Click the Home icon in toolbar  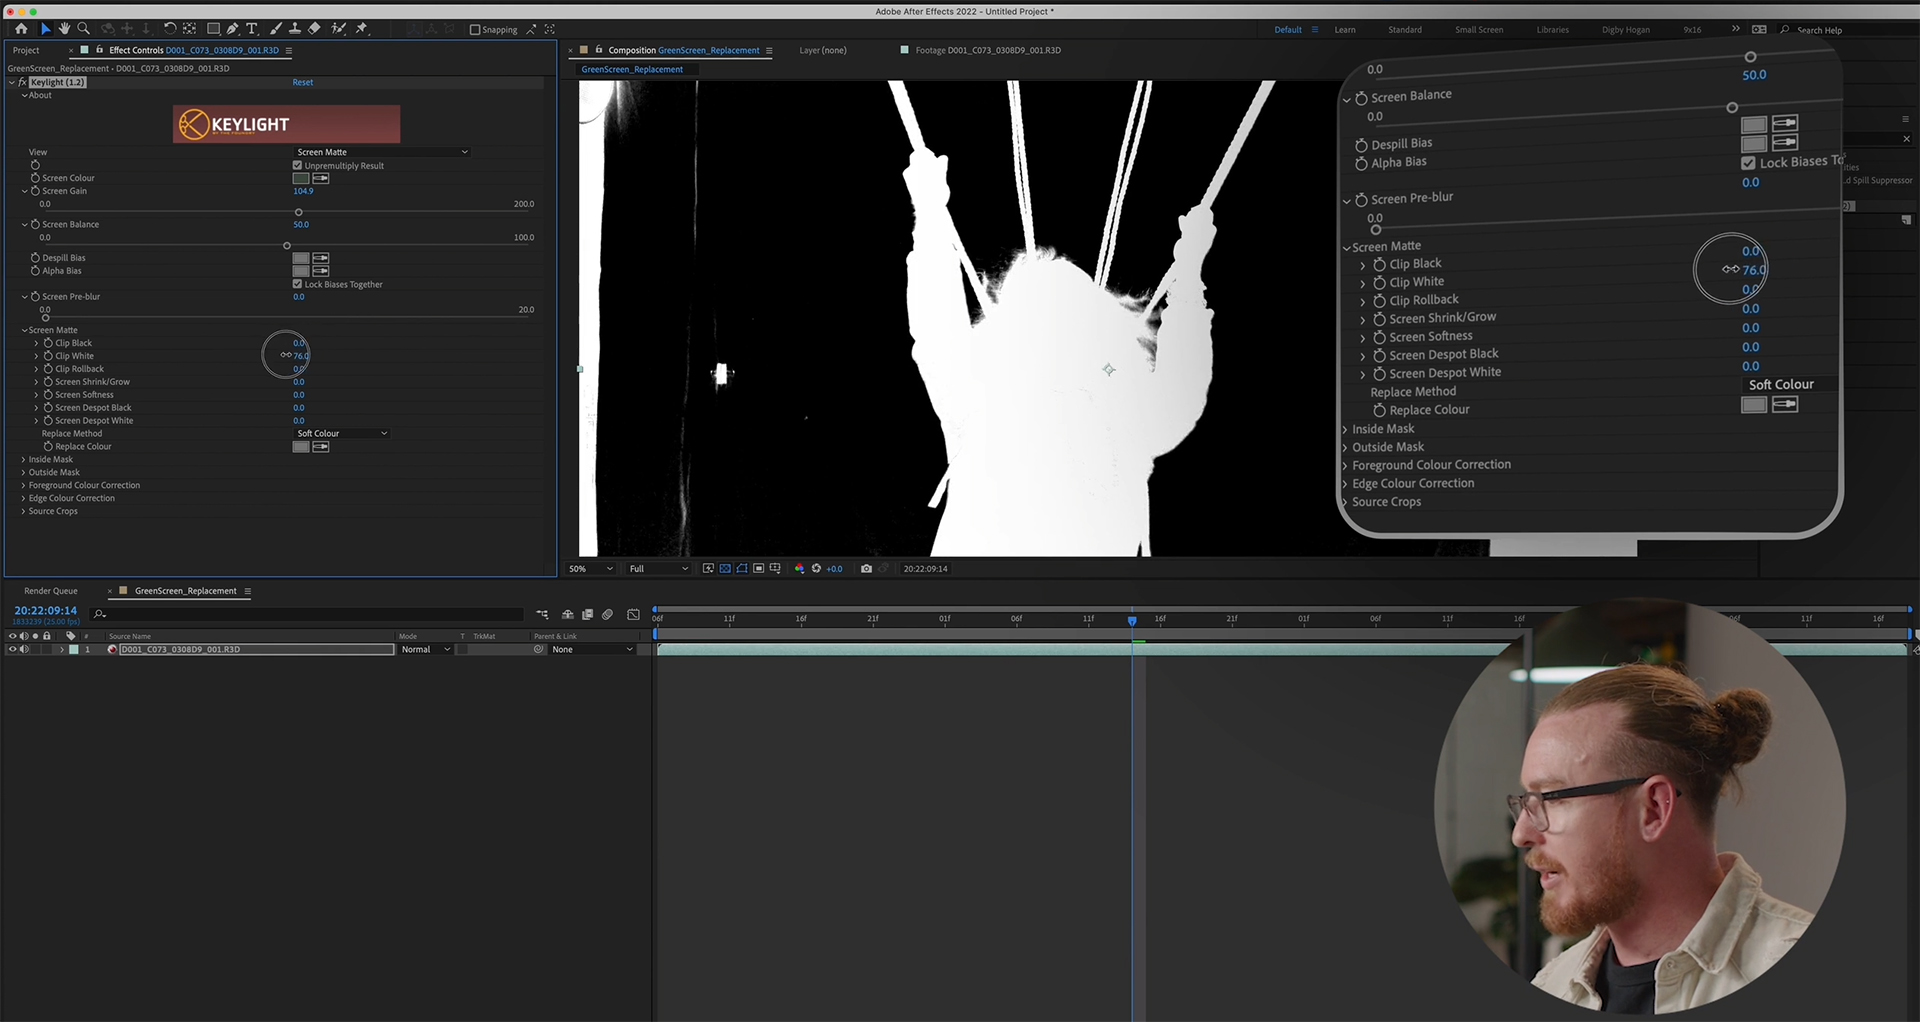[x=21, y=29]
